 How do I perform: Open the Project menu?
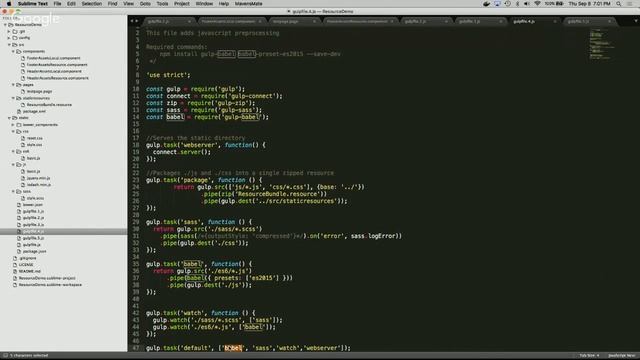(x=182, y=4)
